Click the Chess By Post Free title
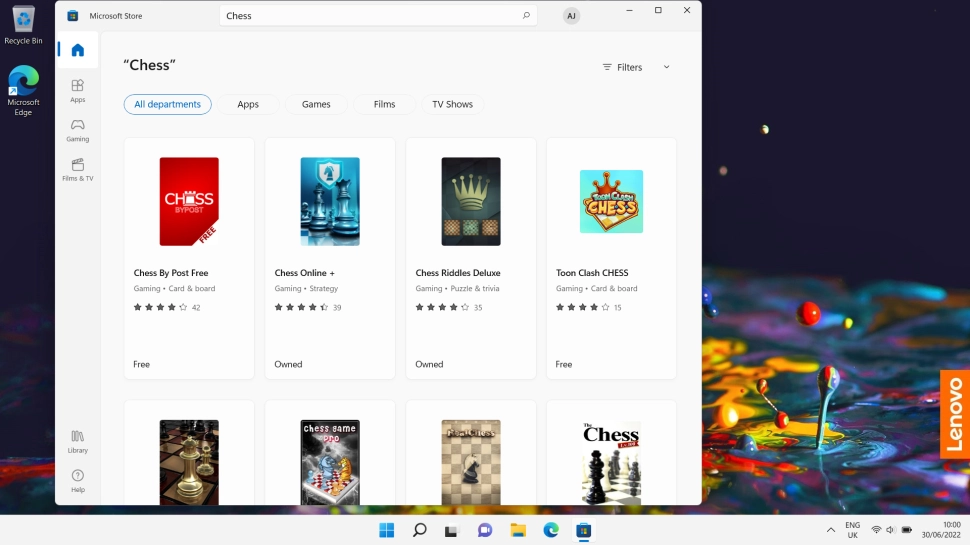Screen dimensions: 970x545 (x=171, y=273)
